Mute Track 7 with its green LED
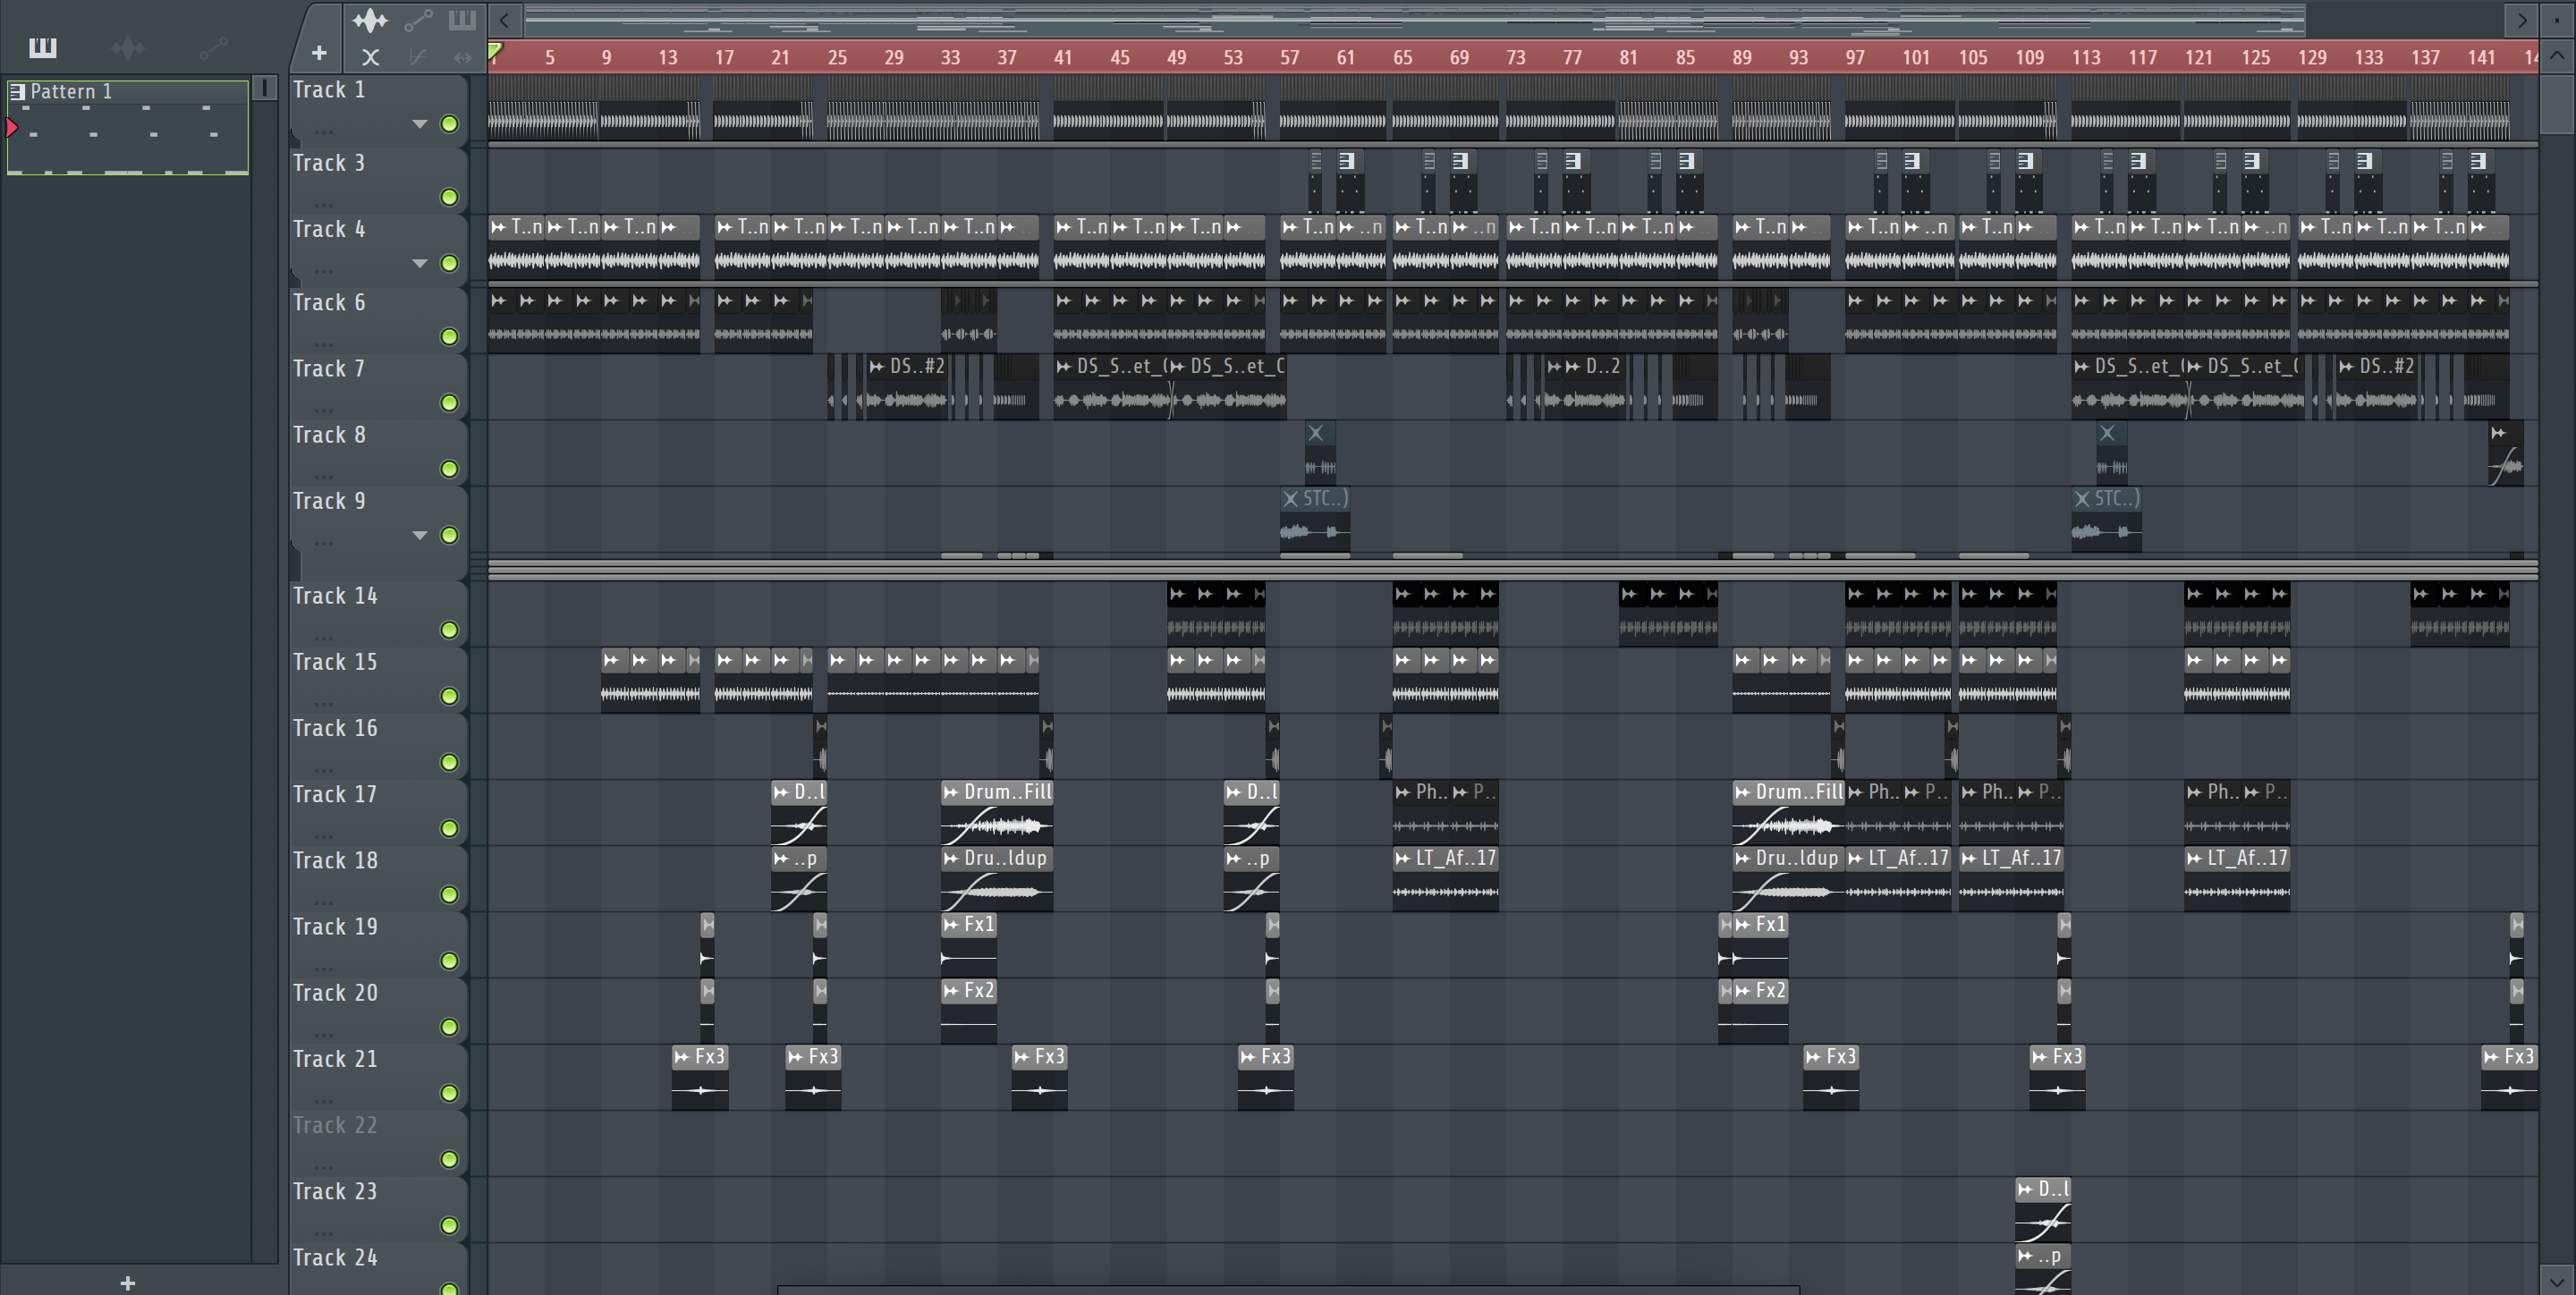 [450, 402]
